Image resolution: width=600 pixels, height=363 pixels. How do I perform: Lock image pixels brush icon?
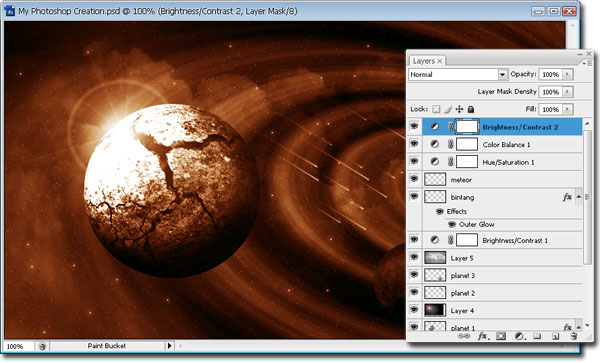click(x=448, y=109)
